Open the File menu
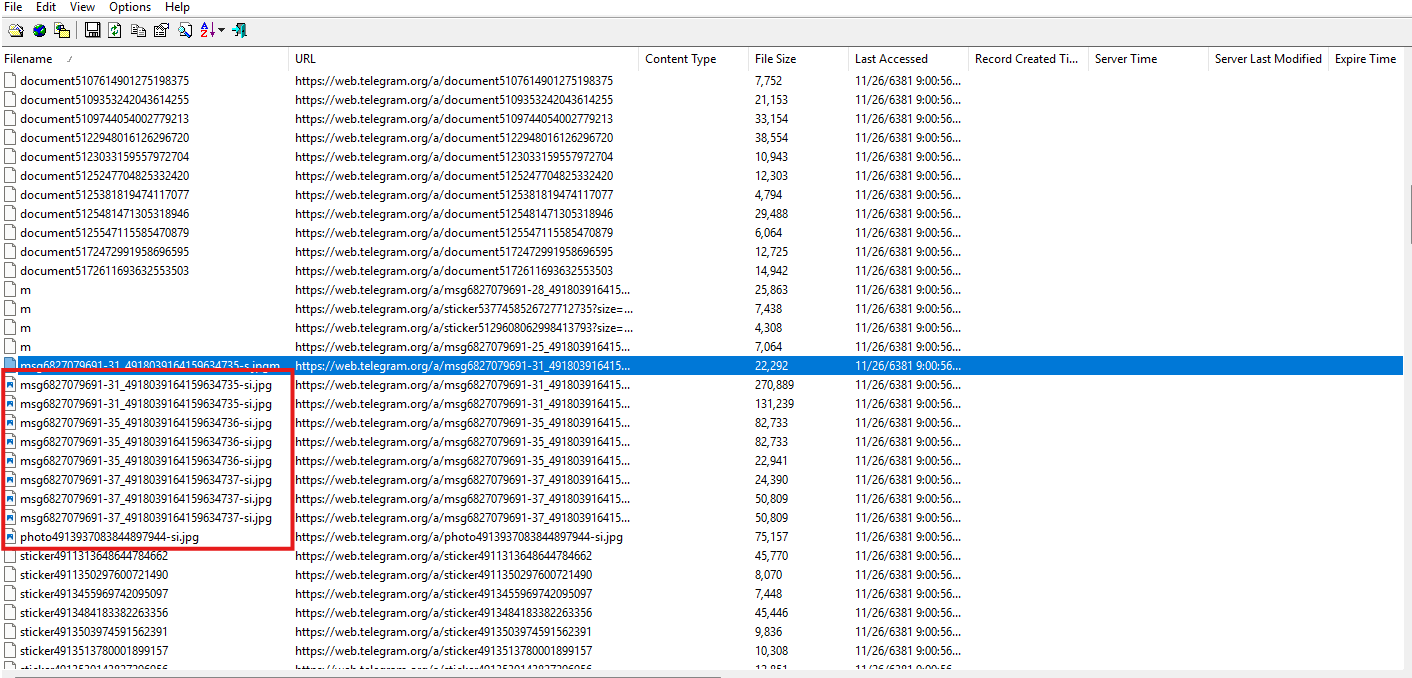This screenshot has width=1412, height=678. pyautogui.click(x=13, y=7)
